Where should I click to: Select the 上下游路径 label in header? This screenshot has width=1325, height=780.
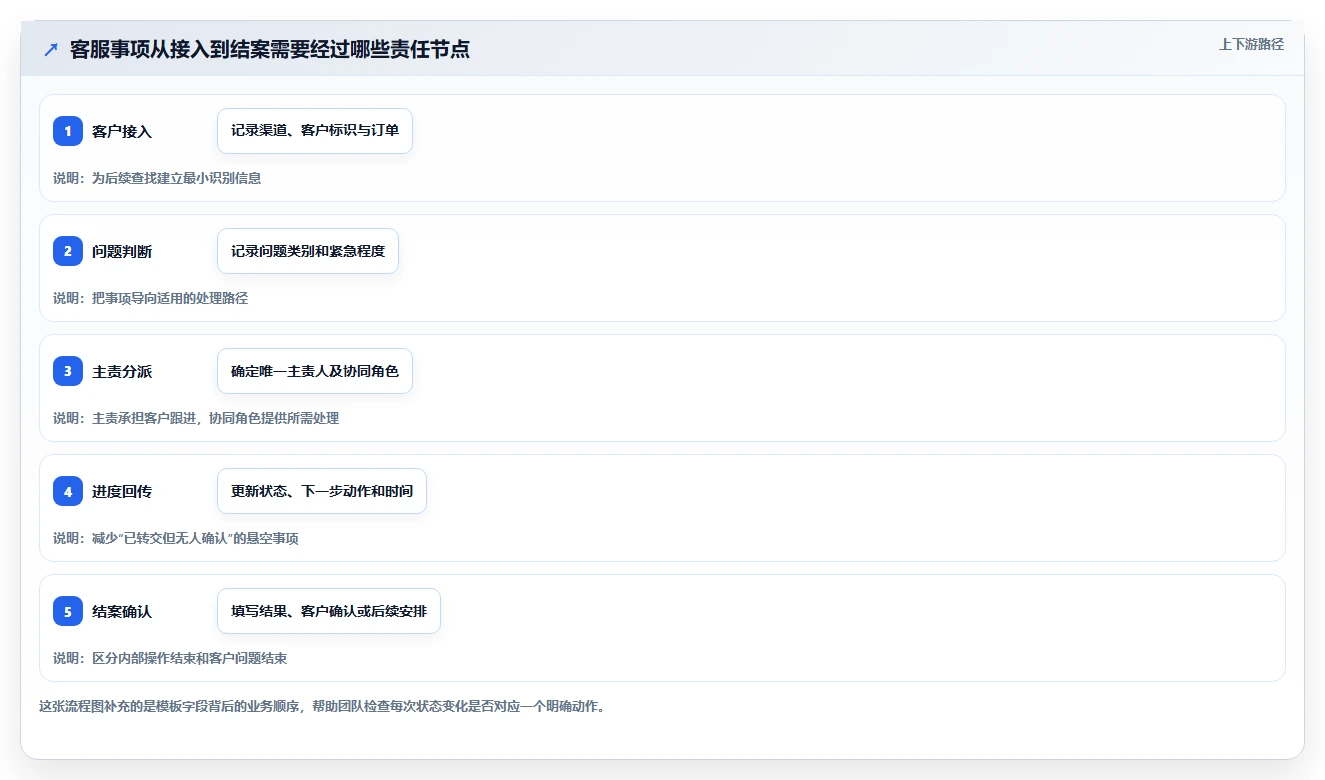1251,44
